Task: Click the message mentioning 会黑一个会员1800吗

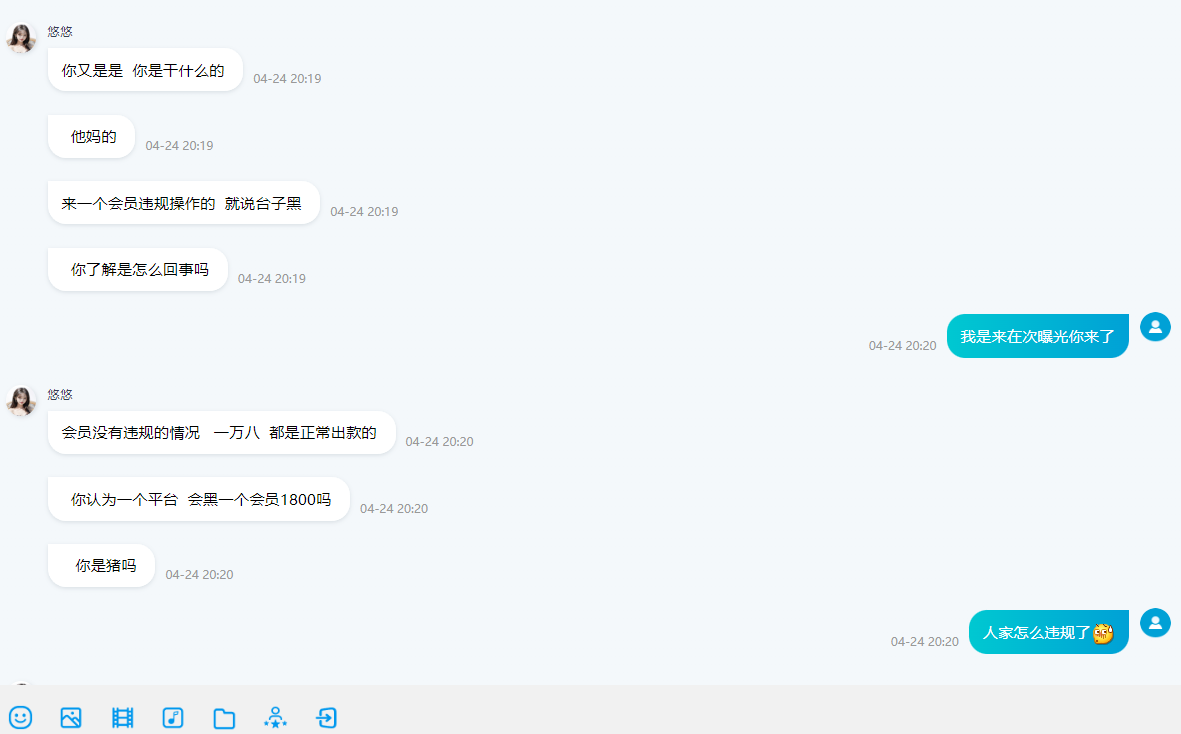Action: [x=199, y=500]
